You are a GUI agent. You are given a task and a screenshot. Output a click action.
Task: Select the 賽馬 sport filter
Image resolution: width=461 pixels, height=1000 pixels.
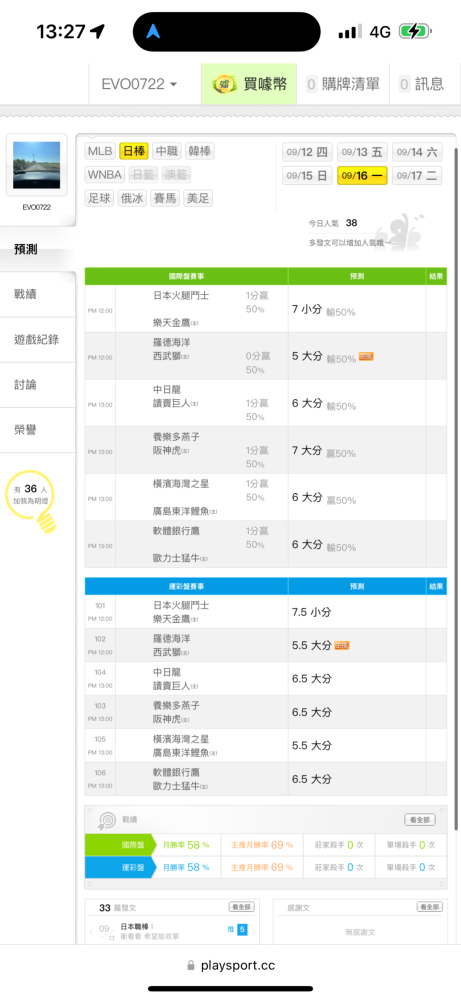[x=165, y=198]
